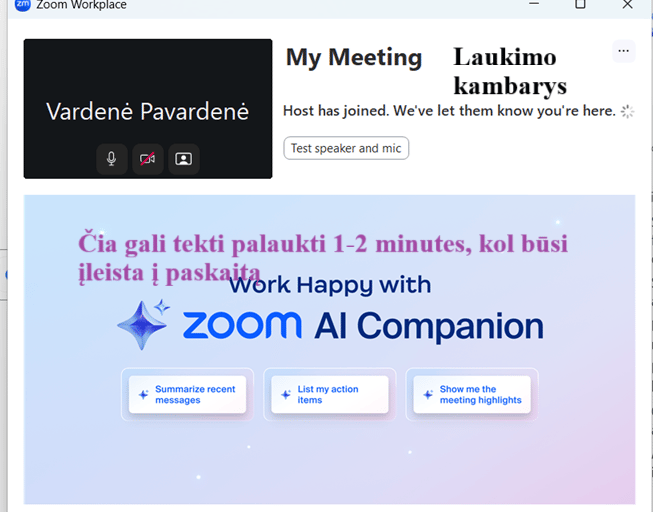Click the sparkle icon on highlights card
The width and height of the screenshot is (653, 512).
pos(428,395)
